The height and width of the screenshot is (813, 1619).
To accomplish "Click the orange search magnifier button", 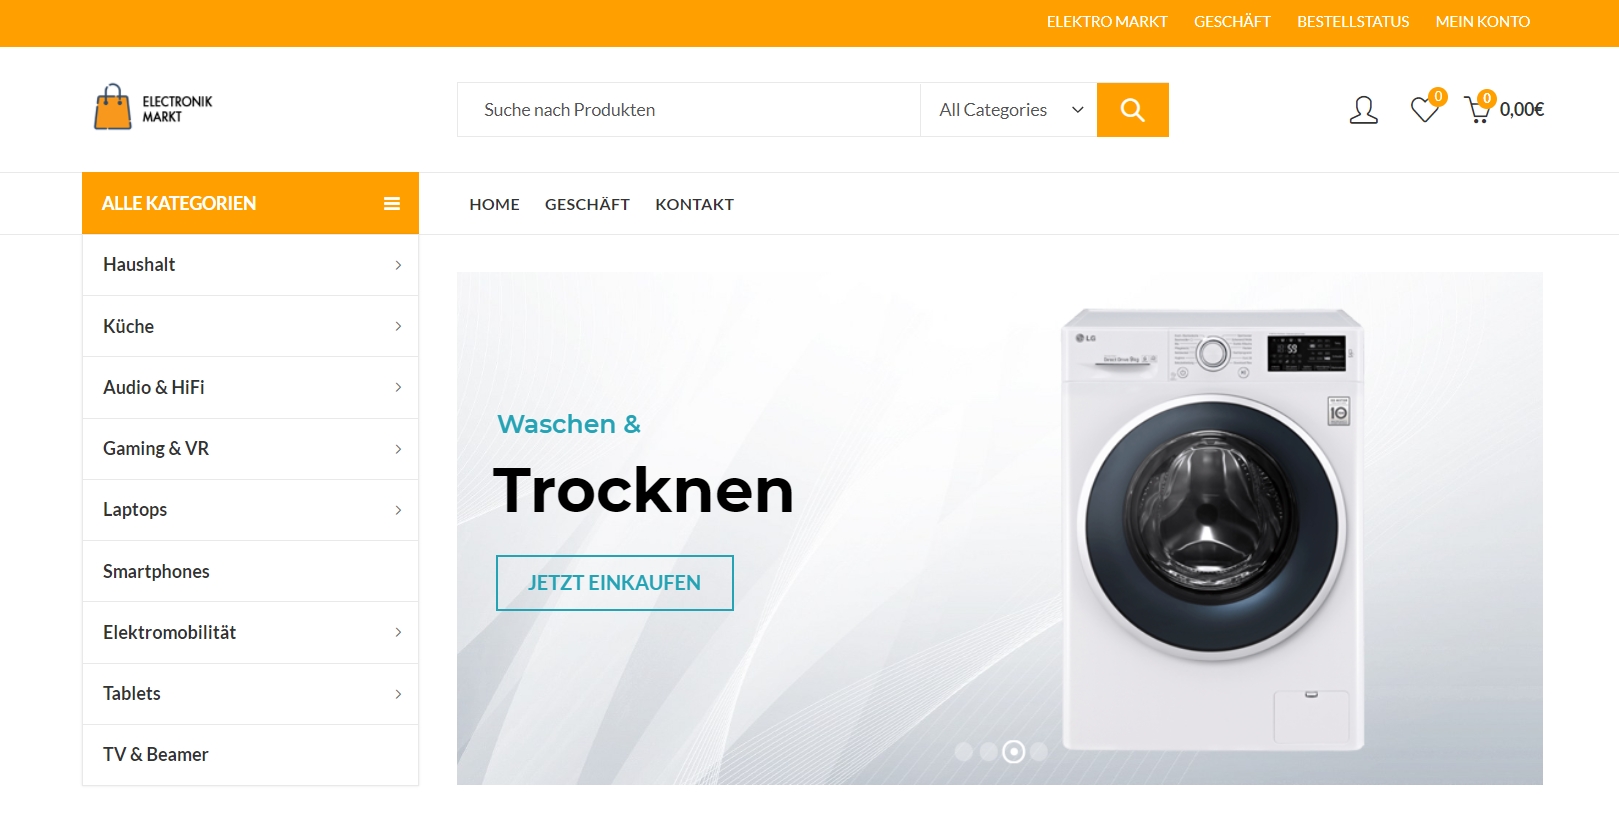I will pyautogui.click(x=1132, y=110).
